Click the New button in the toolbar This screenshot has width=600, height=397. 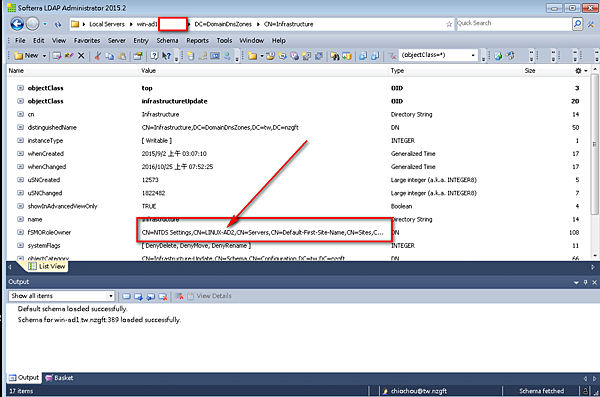click(x=26, y=56)
